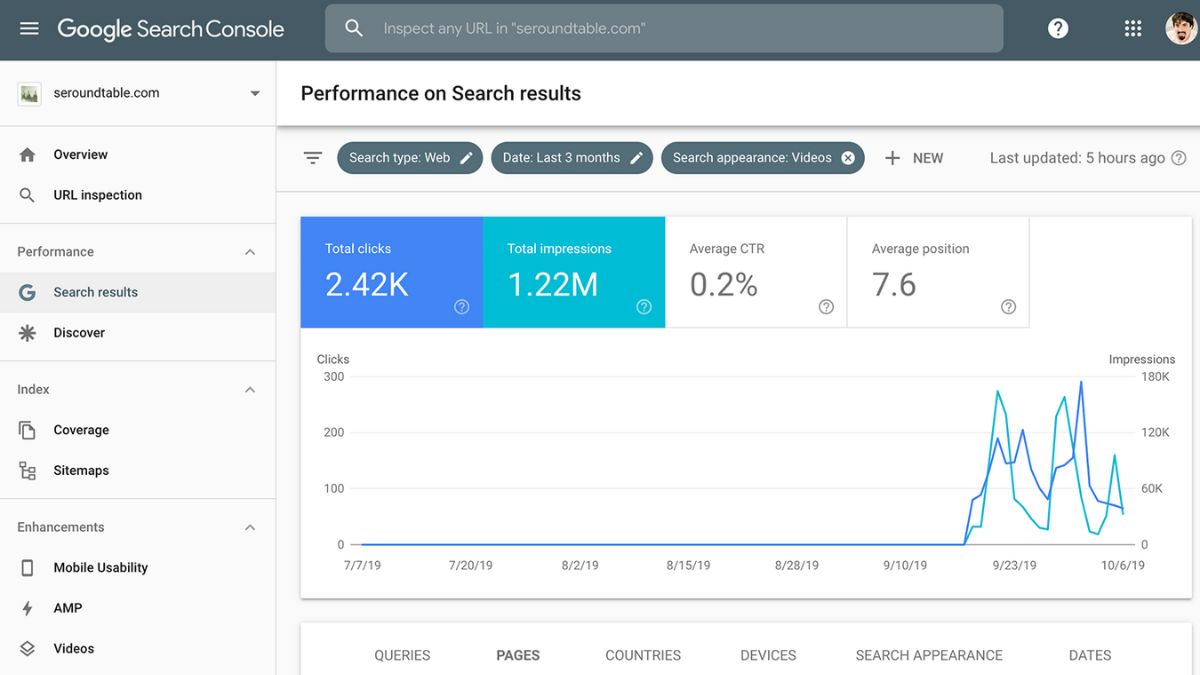Image resolution: width=1200 pixels, height=675 pixels.
Task: Click the NEW filter button label
Action: [928, 158]
